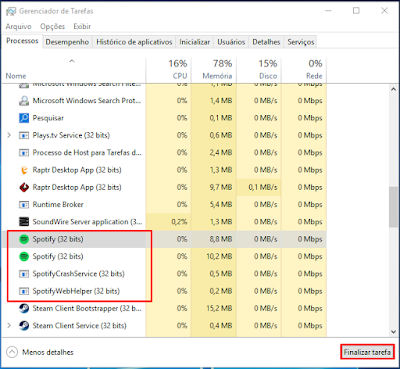Screen dimensions: 400x369
Task: Select the SpotifyCrashService (32 bits) row
Action: [x=164, y=274]
